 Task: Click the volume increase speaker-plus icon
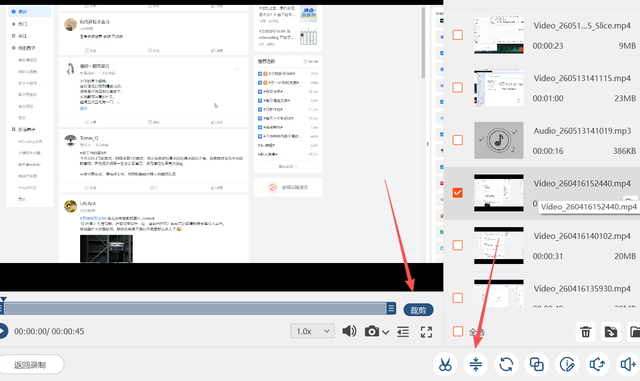pos(628,364)
